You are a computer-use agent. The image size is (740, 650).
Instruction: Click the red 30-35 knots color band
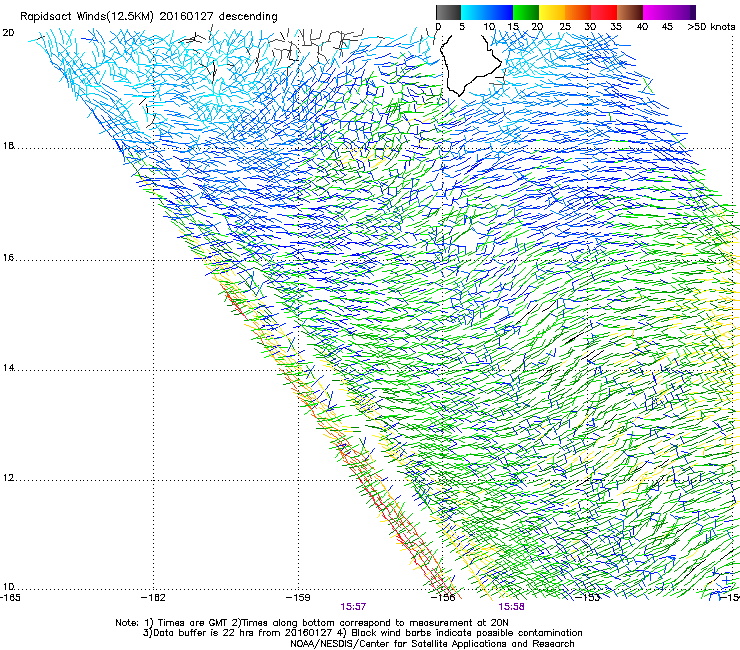point(604,12)
